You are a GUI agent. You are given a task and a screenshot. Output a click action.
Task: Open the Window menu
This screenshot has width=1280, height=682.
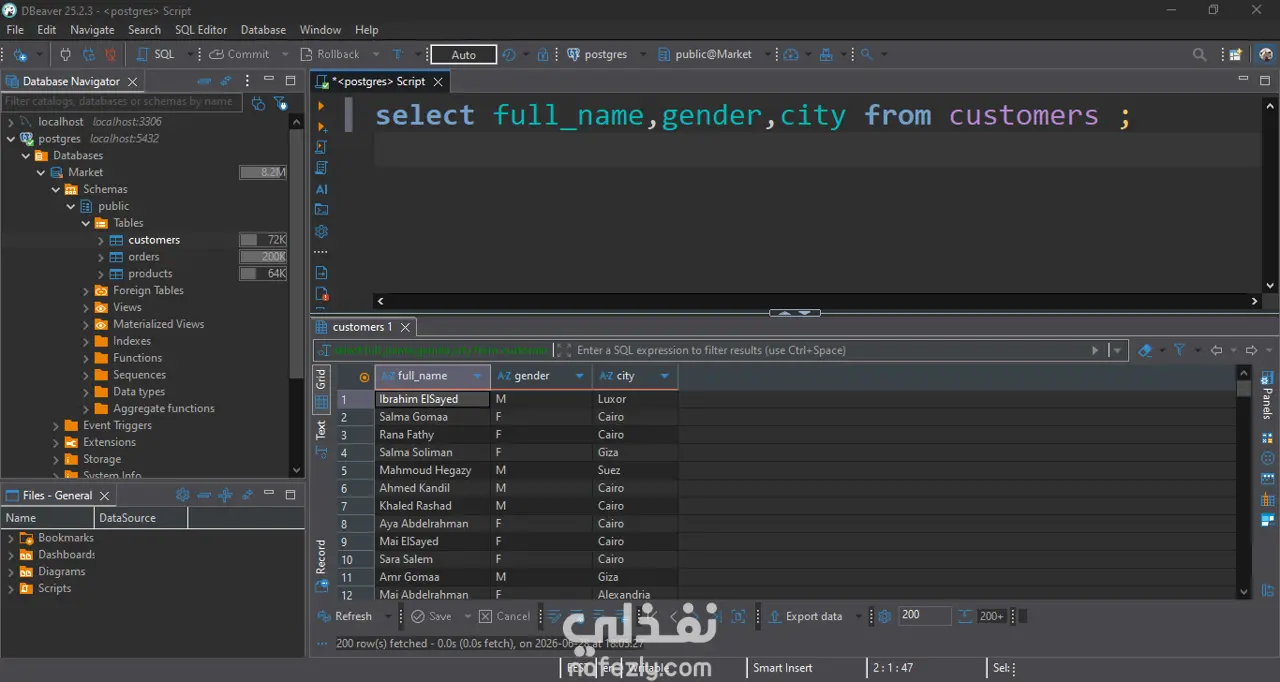tap(320, 30)
